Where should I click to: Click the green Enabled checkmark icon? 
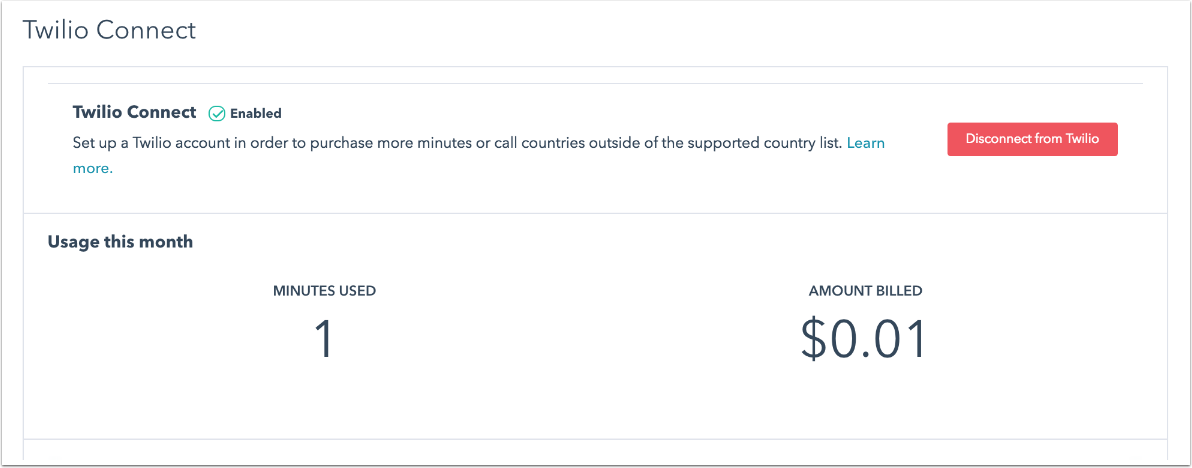tap(217, 114)
